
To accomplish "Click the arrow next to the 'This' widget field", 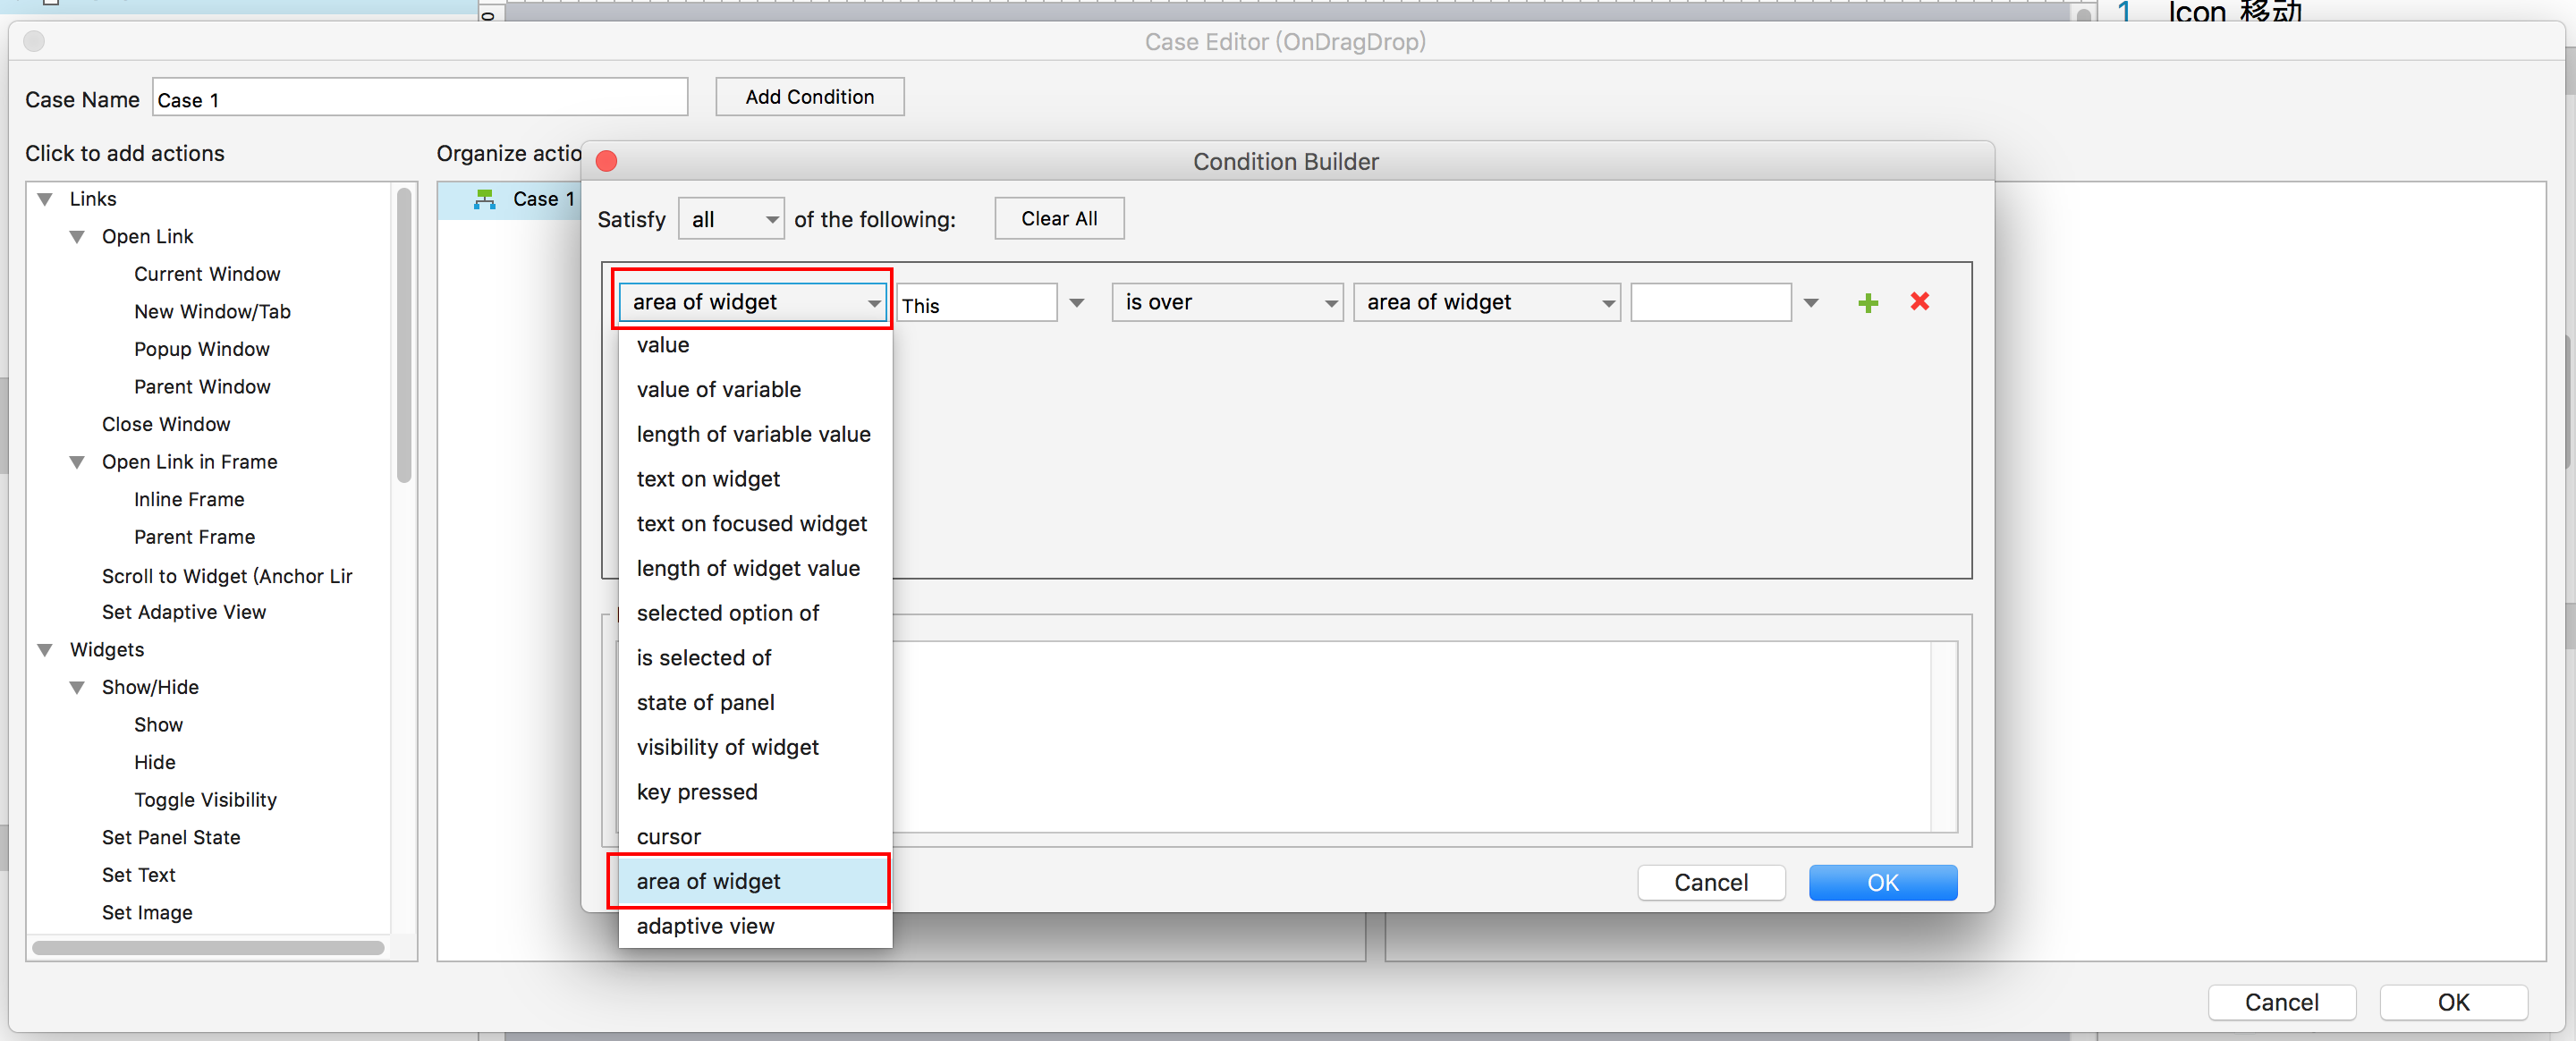I will [1077, 303].
